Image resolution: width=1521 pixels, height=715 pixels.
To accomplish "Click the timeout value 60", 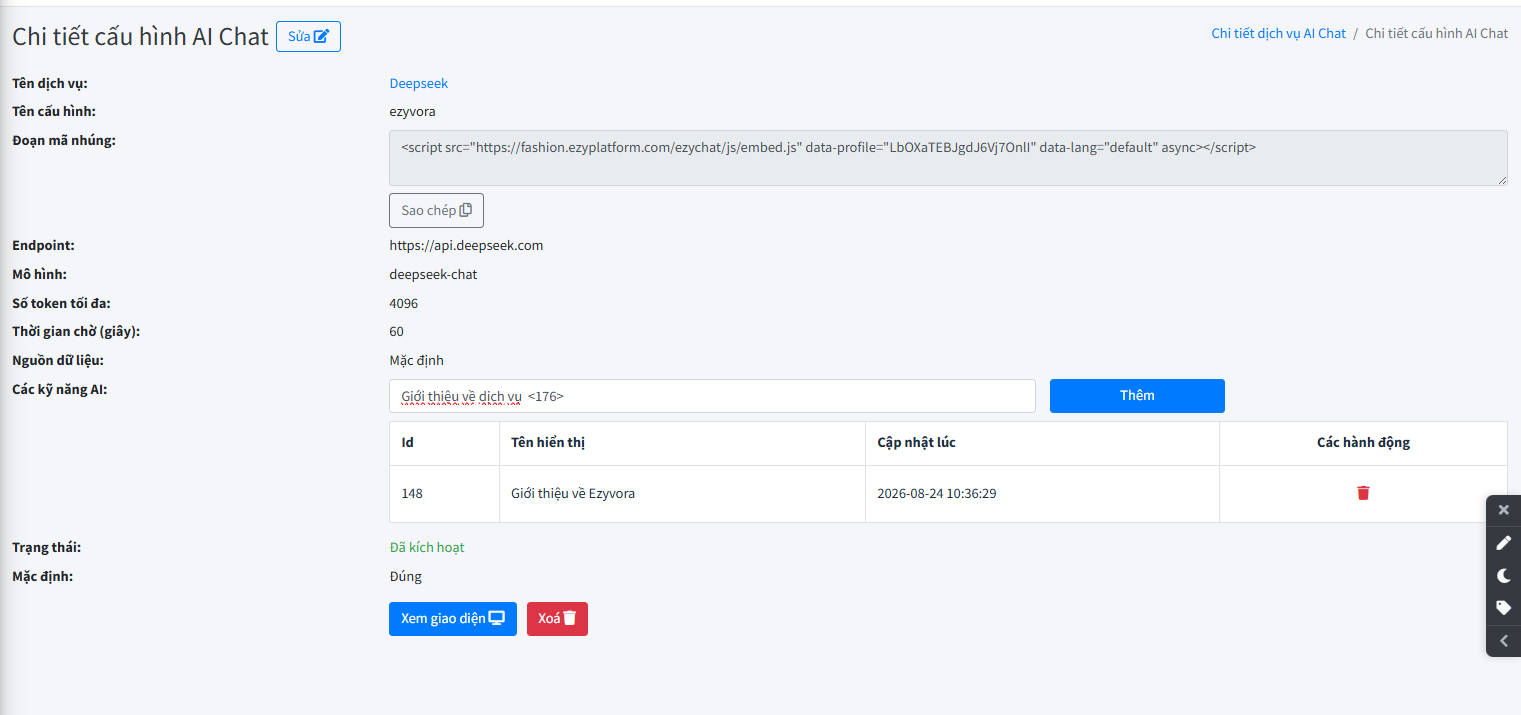I will pos(396,331).
